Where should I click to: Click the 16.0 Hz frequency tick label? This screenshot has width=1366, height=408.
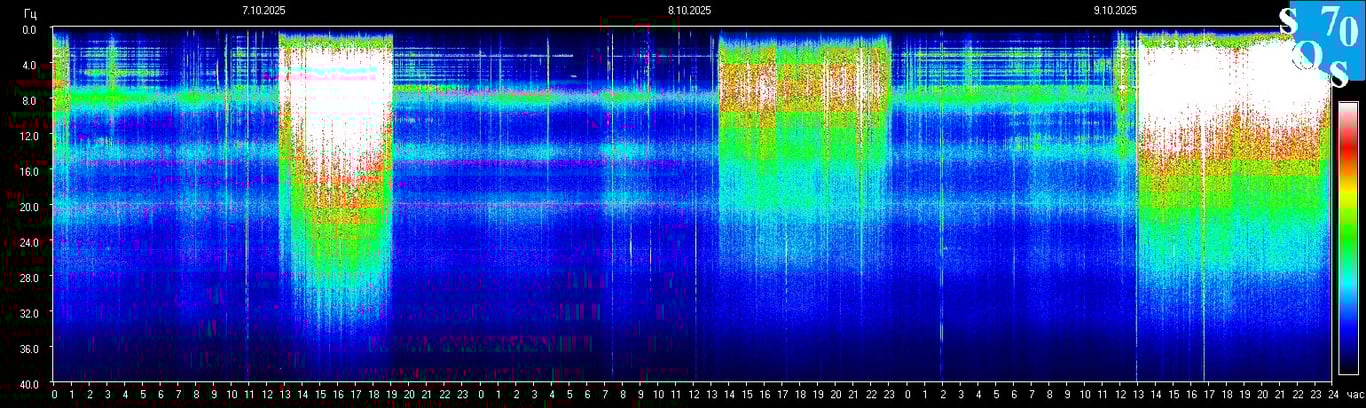[29, 171]
